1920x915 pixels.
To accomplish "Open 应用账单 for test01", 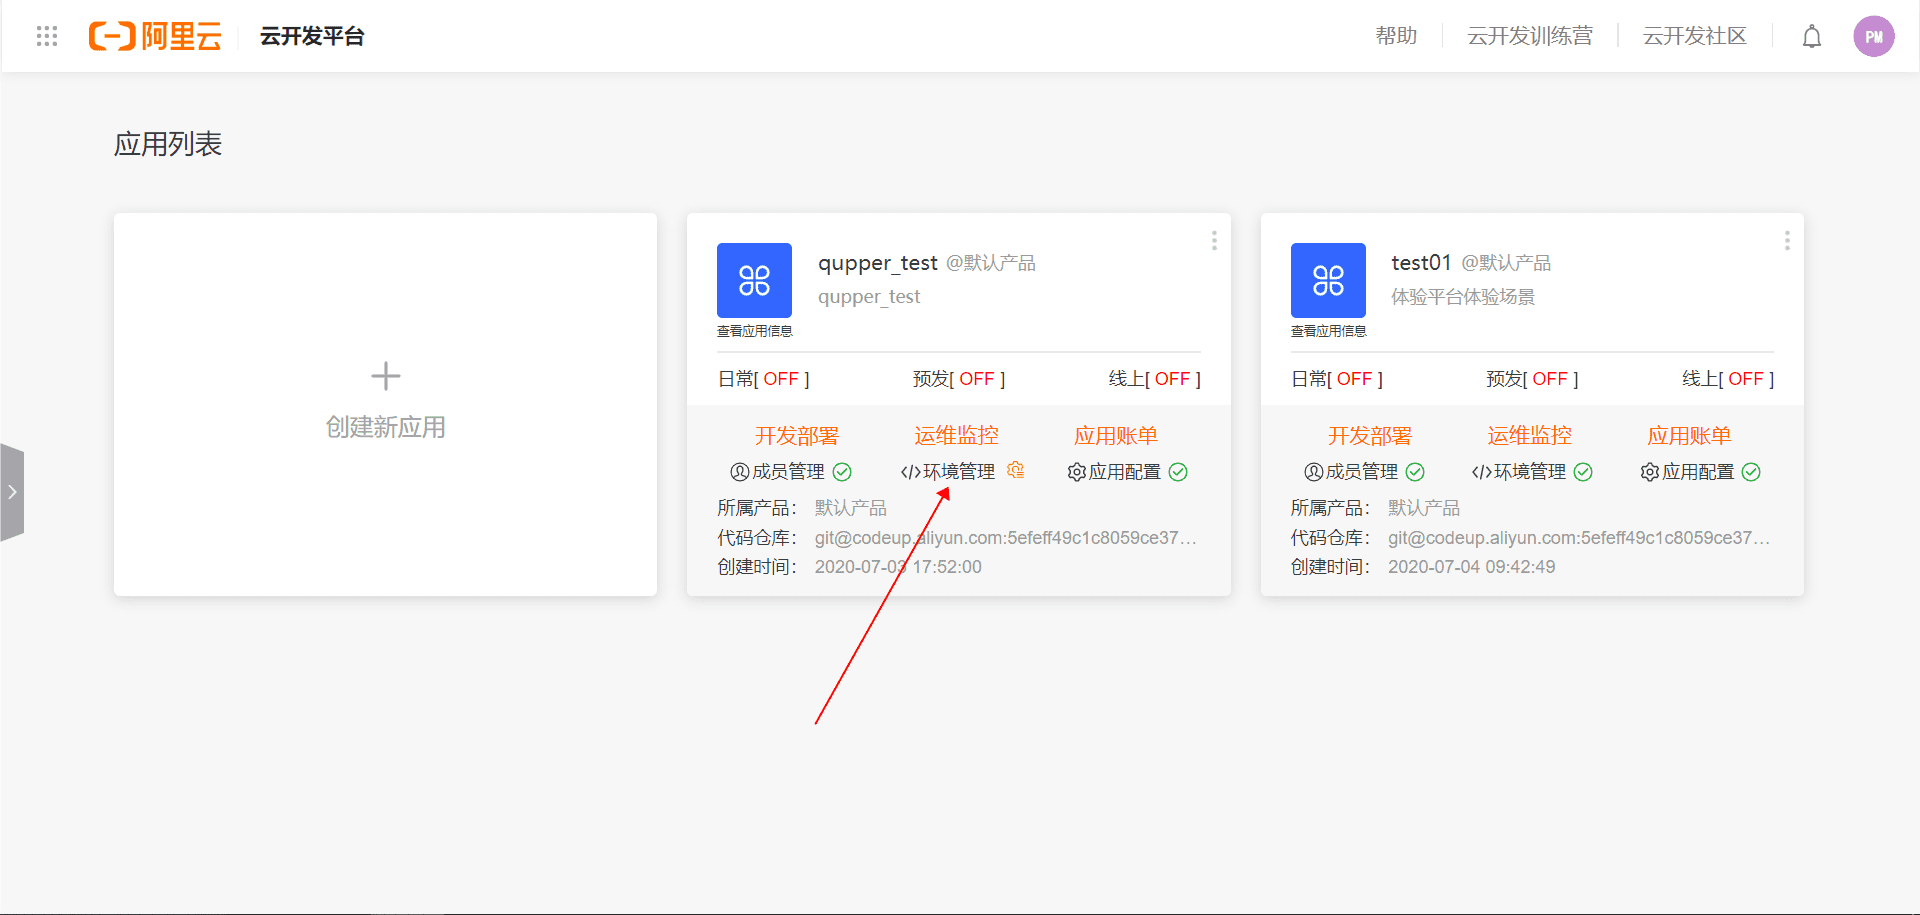I will click(x=1689, y=436).
